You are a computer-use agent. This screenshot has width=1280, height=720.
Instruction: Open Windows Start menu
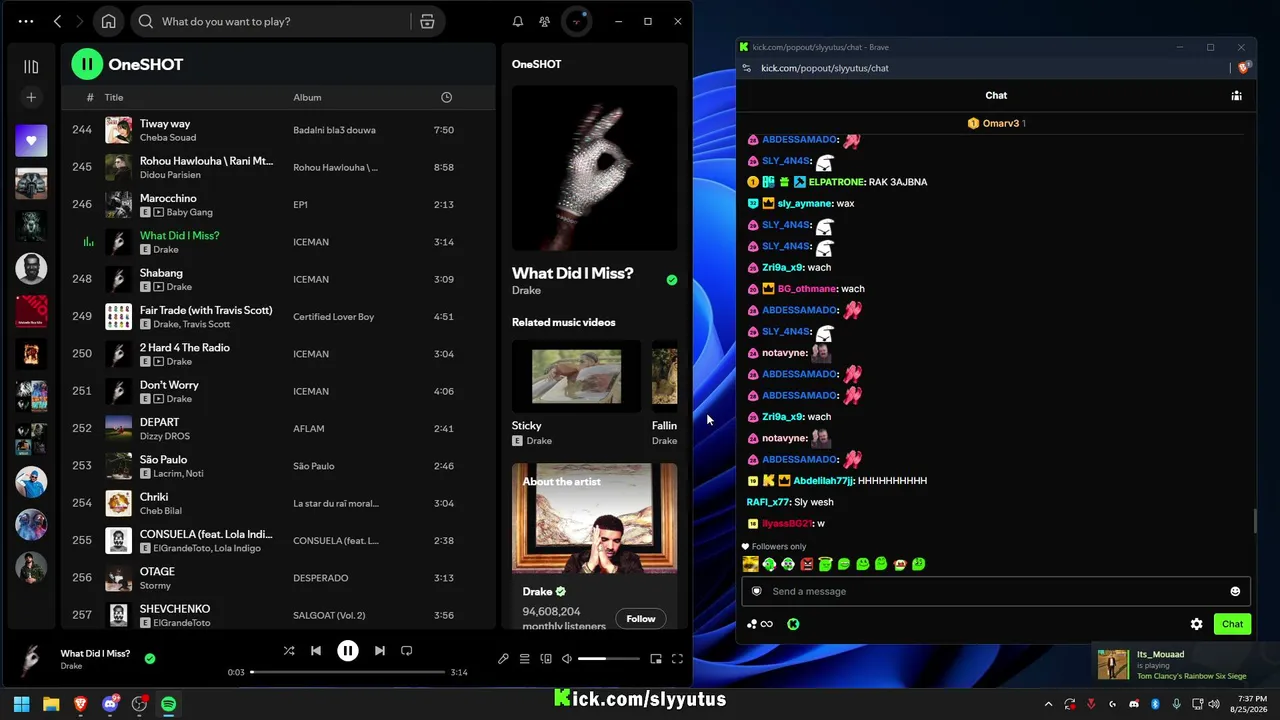(x=21, y=704)
